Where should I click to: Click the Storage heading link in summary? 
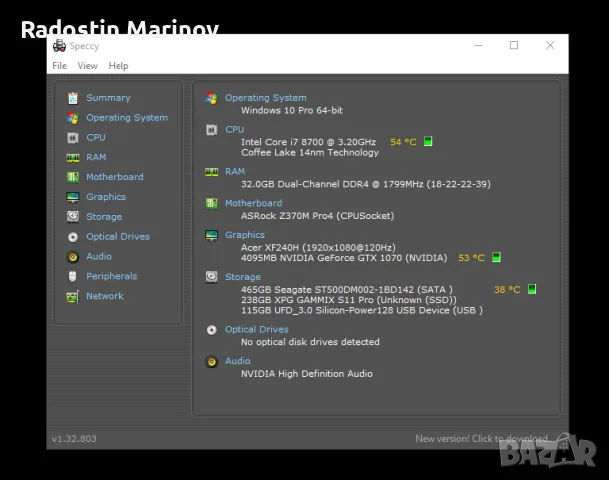tap(243, 277)
